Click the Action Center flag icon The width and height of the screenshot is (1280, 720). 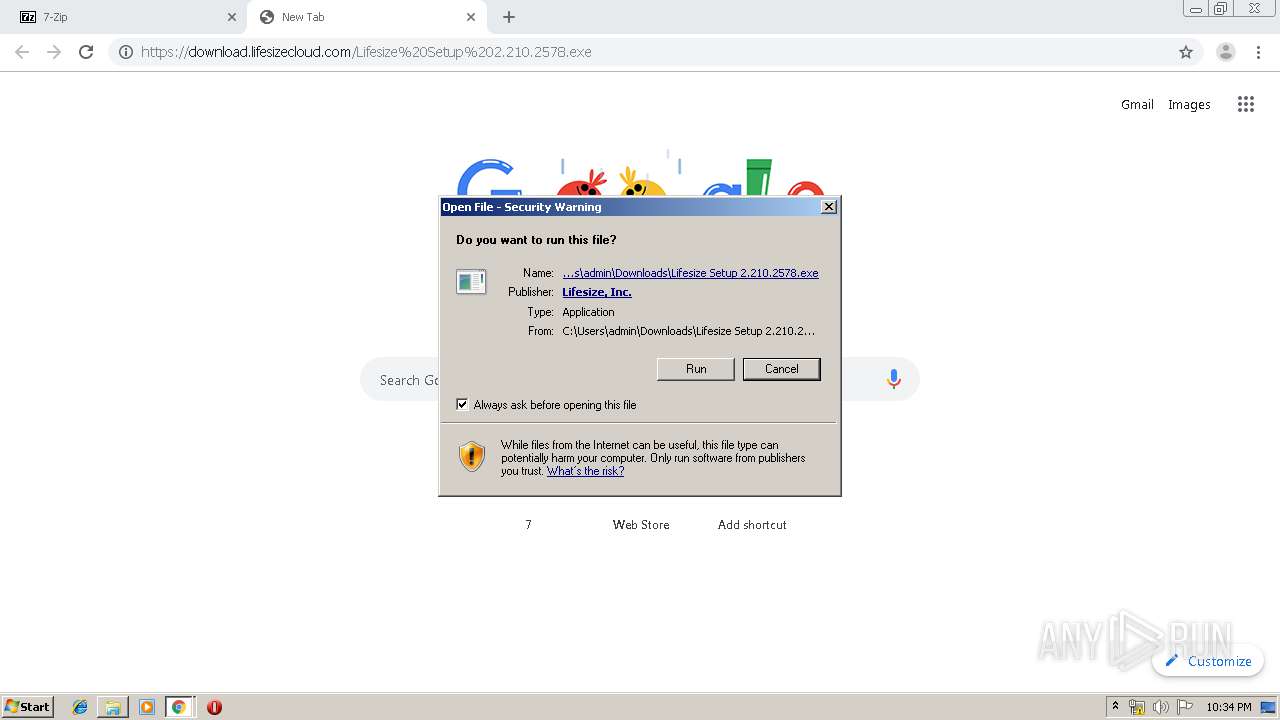[1185, 707]
